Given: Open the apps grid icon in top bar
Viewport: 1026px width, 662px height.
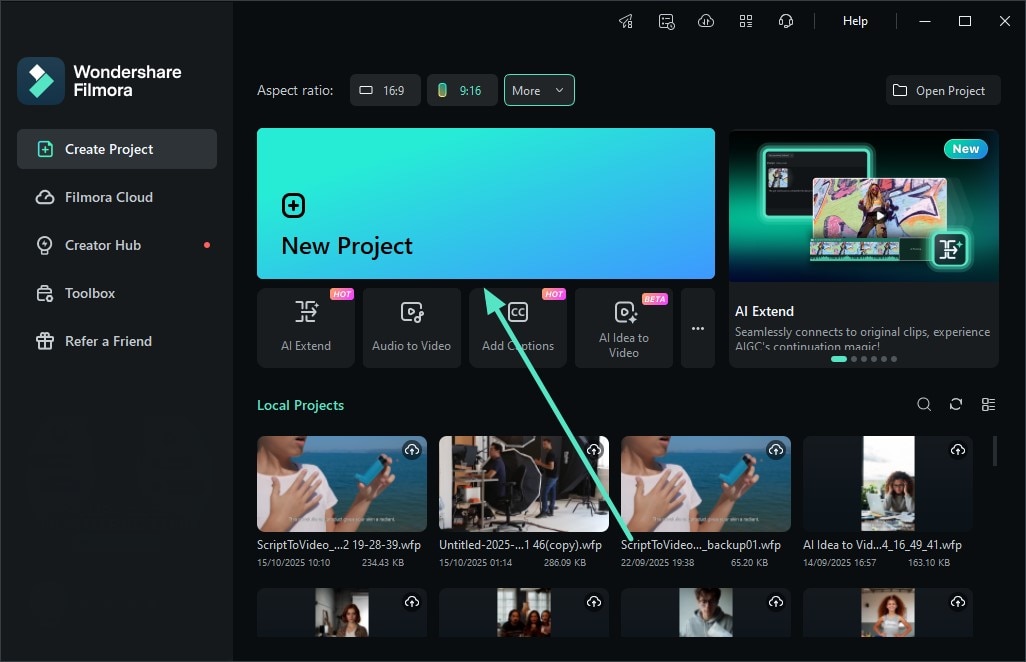Looking at the screenshot, I should (x=746, y=20).
